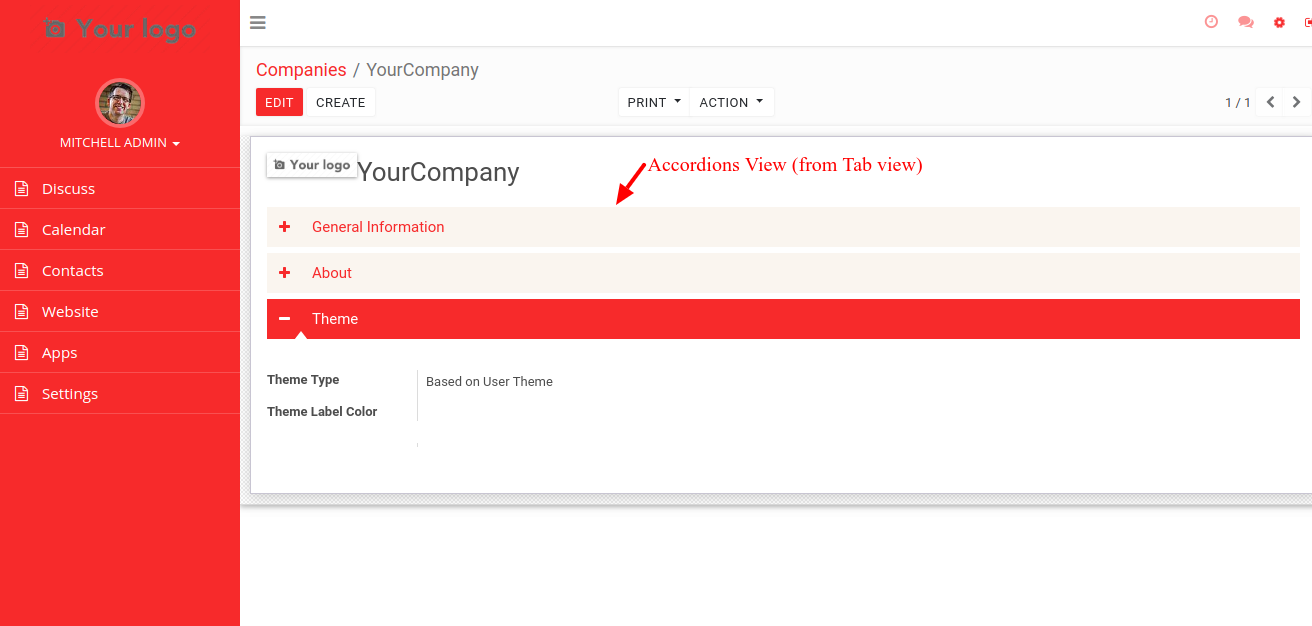Screen dimensions: 1312x626
Task: Click the Calendar document icon in sidebar
Action: 21,229
